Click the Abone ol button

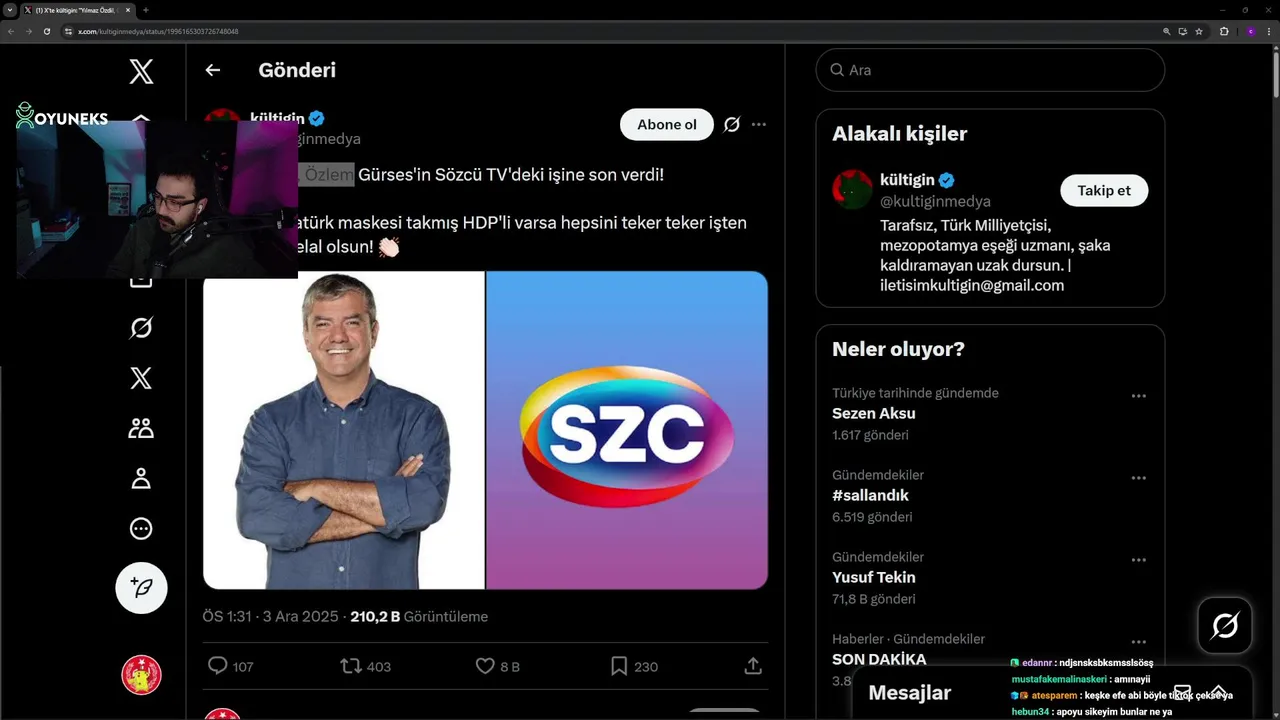[x=667, y=124]
